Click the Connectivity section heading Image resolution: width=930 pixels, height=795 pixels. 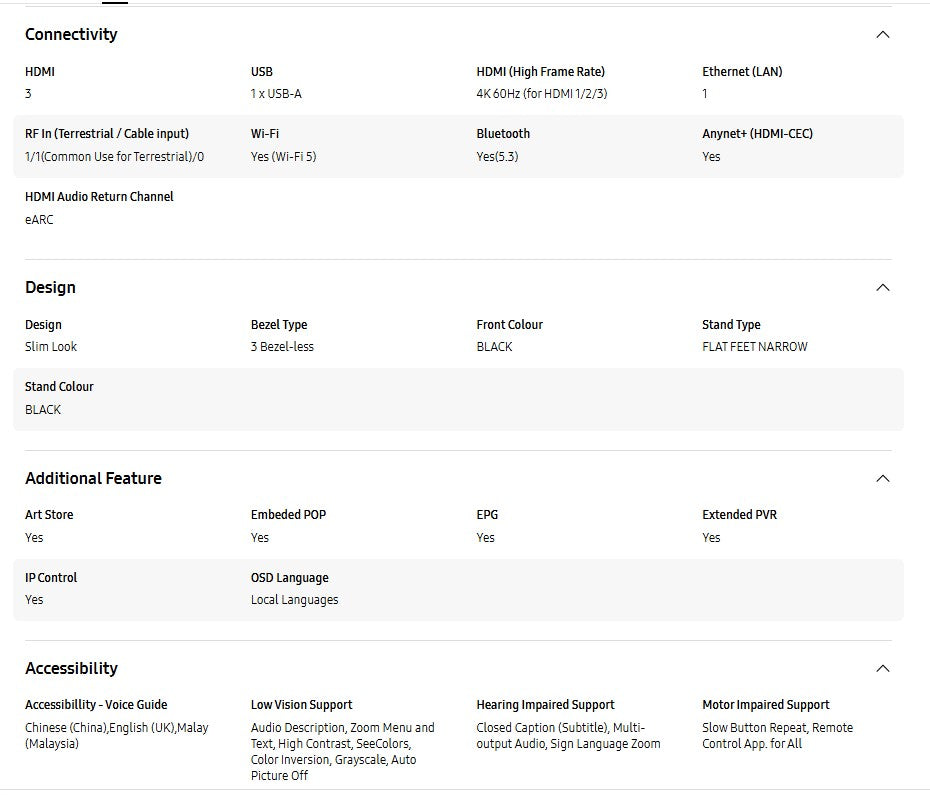click(x=71, y=35)
